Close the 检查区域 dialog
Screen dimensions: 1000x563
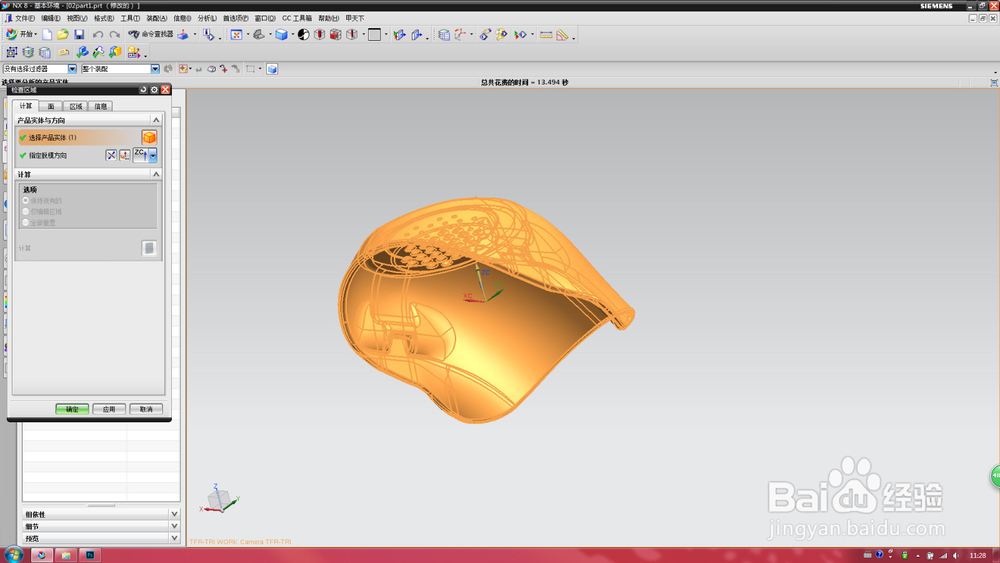(x=165, y=90)
